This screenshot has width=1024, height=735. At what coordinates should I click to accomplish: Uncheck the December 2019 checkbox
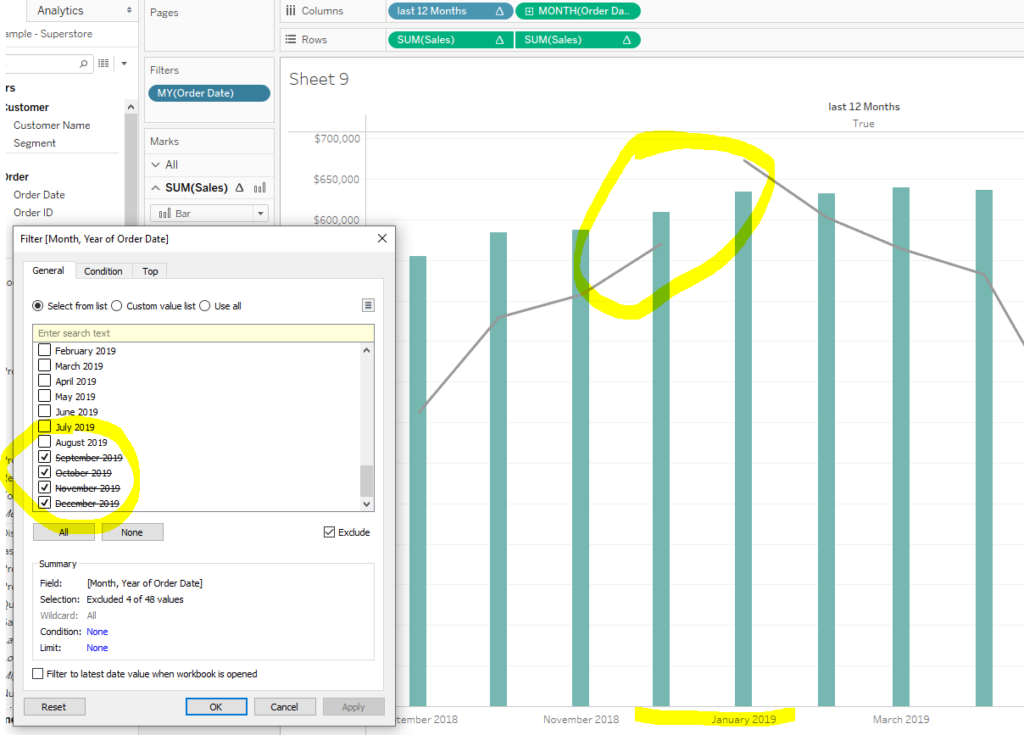click(44, 502)
